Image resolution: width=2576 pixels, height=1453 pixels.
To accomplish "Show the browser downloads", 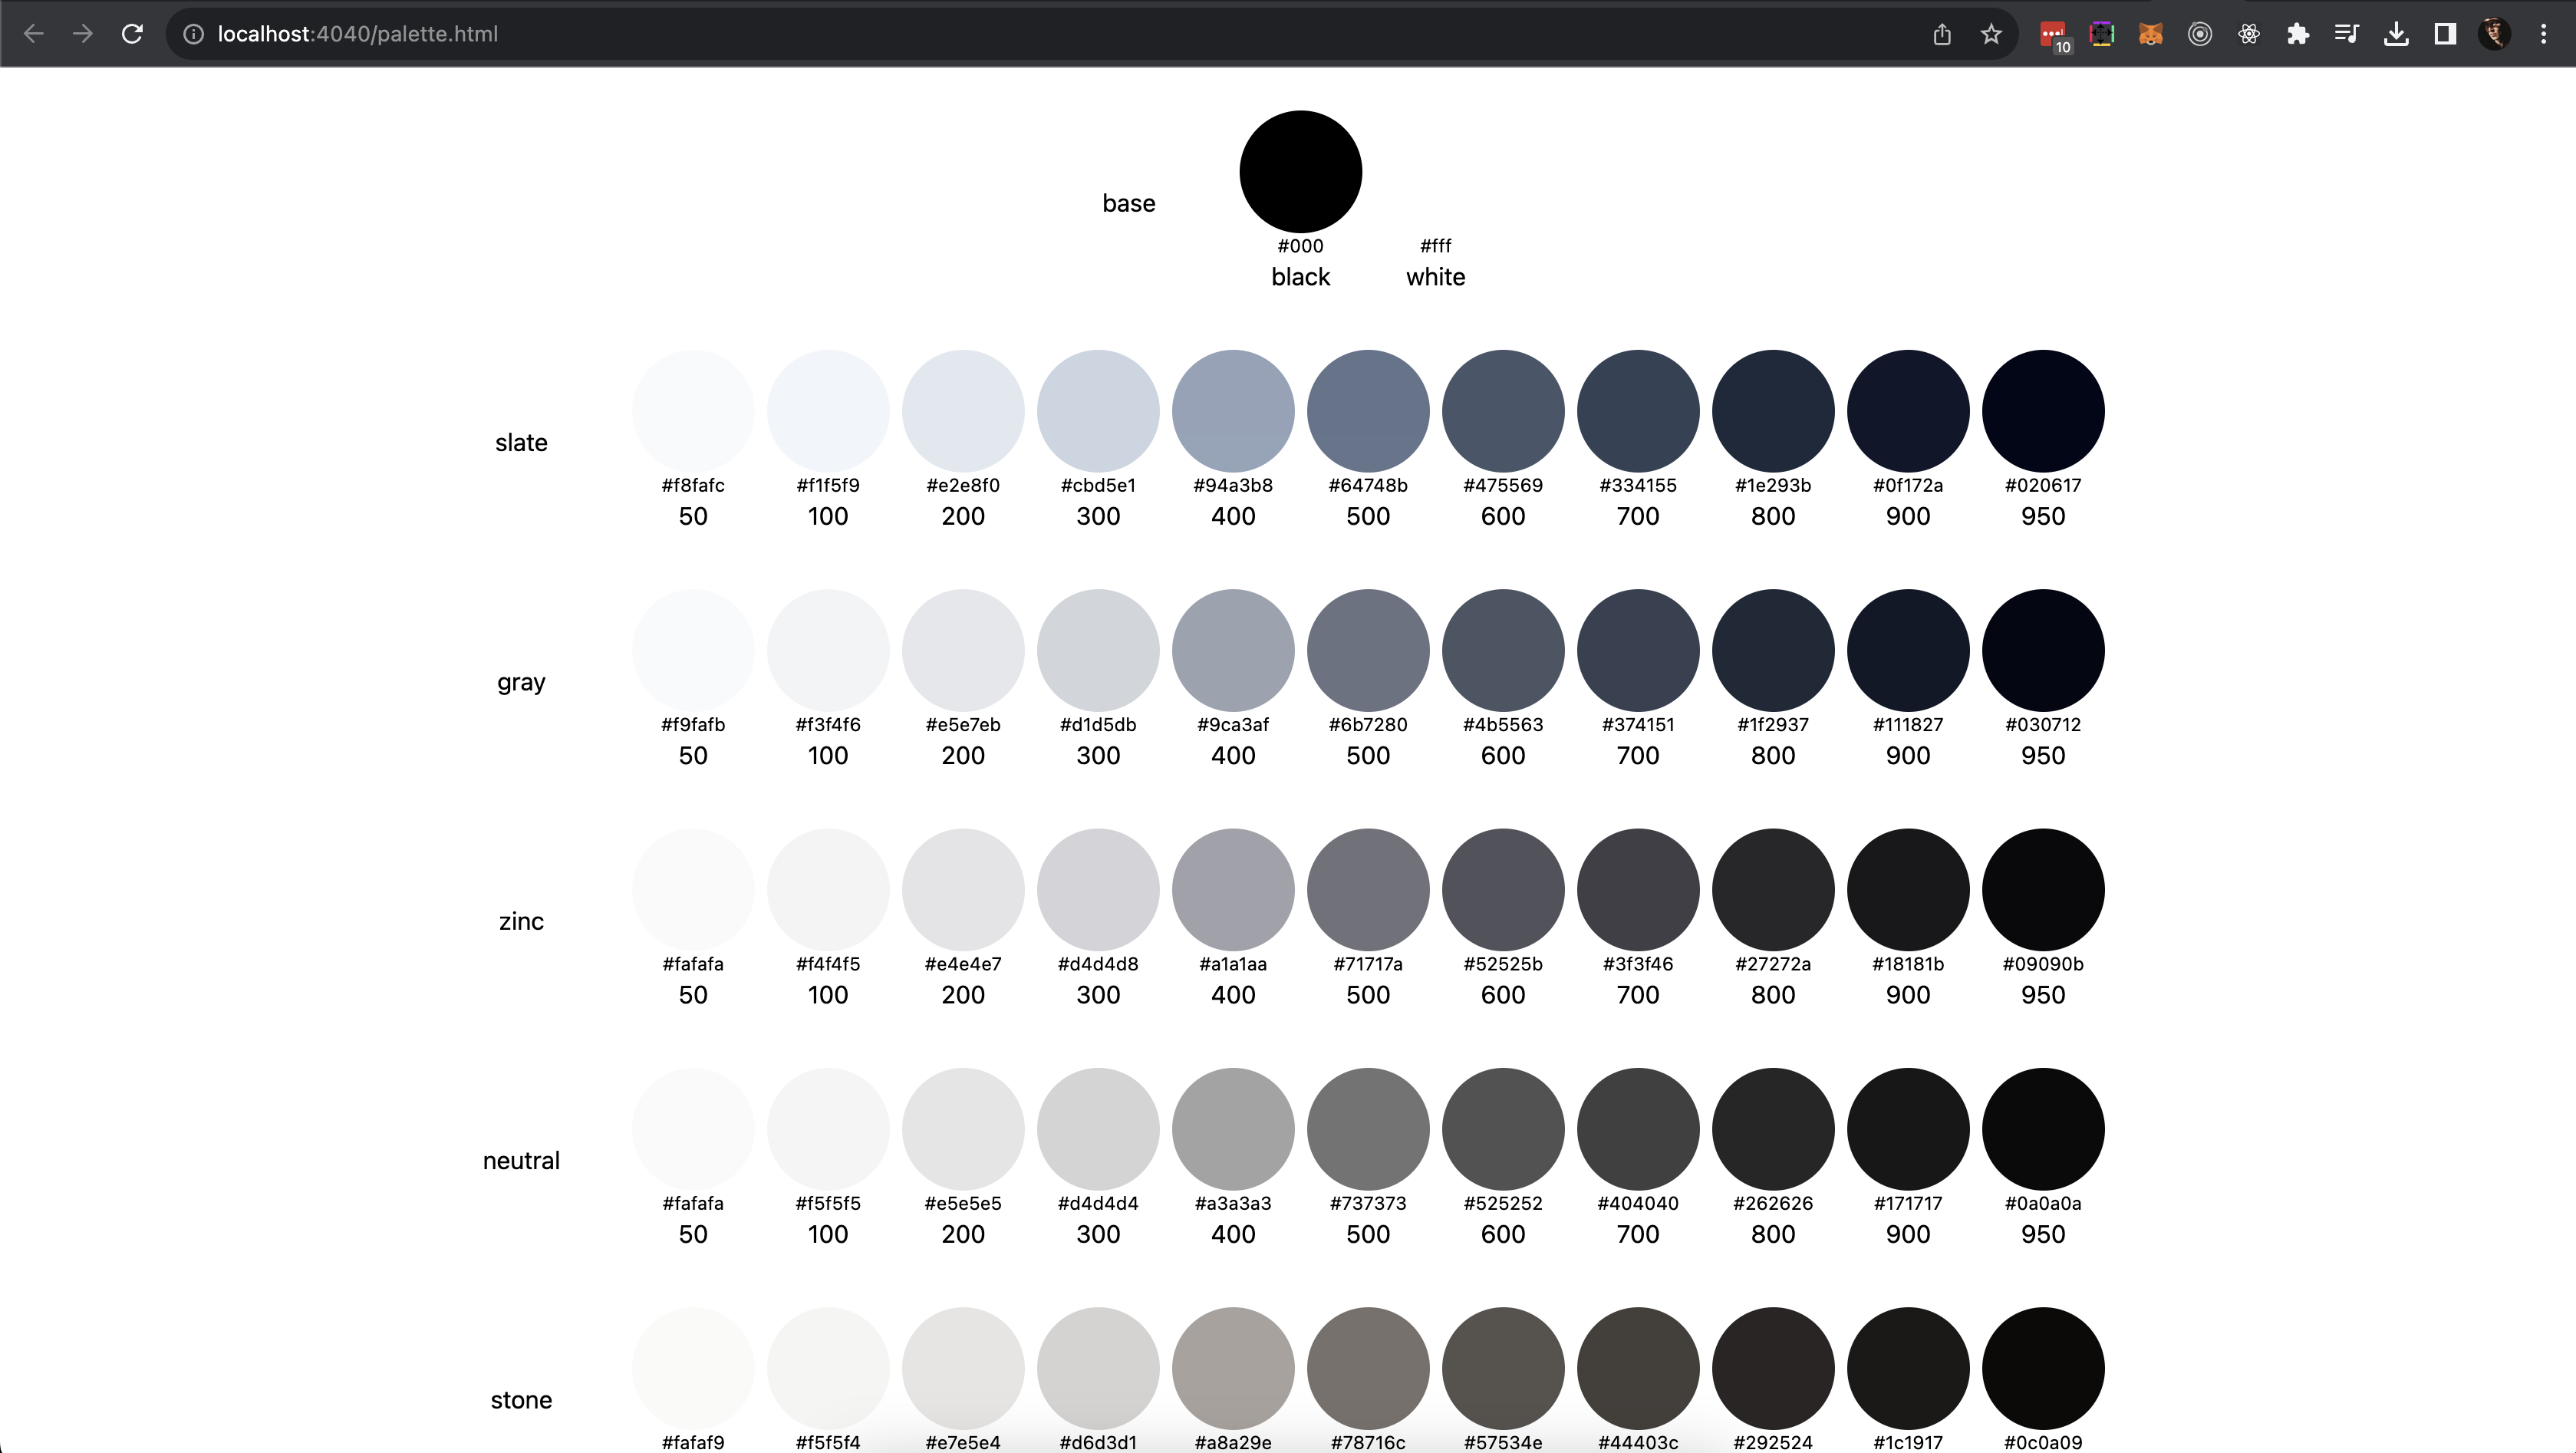I will [2396, 34].
